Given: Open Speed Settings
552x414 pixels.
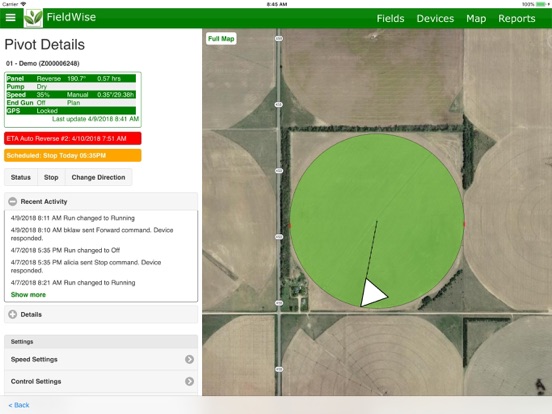Looking at the screenshot, I should 101,359.
